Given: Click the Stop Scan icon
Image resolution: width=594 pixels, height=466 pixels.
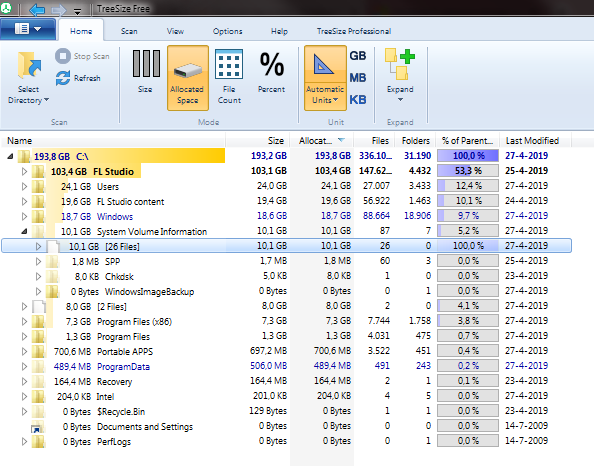Looking at the screenshot, I should (x=63, y=56).
